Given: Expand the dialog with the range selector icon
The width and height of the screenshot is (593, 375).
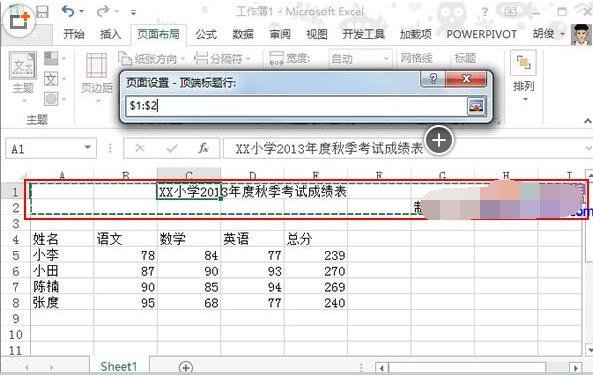Looking at the screenshot, I should click(x=476, y=106).
